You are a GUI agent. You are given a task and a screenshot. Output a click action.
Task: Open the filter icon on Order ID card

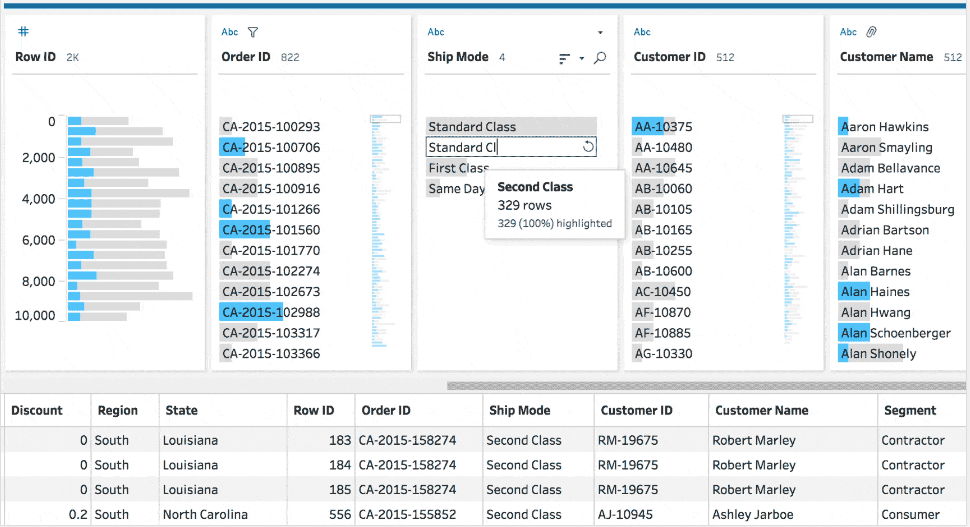(253, 32)
